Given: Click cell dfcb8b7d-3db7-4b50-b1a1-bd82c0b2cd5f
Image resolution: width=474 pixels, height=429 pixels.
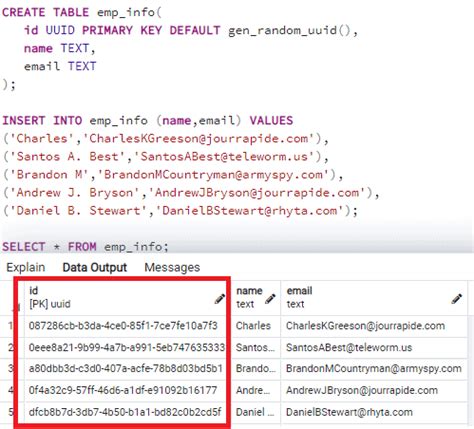Looking at the screenshot, I should coord(127,412).
